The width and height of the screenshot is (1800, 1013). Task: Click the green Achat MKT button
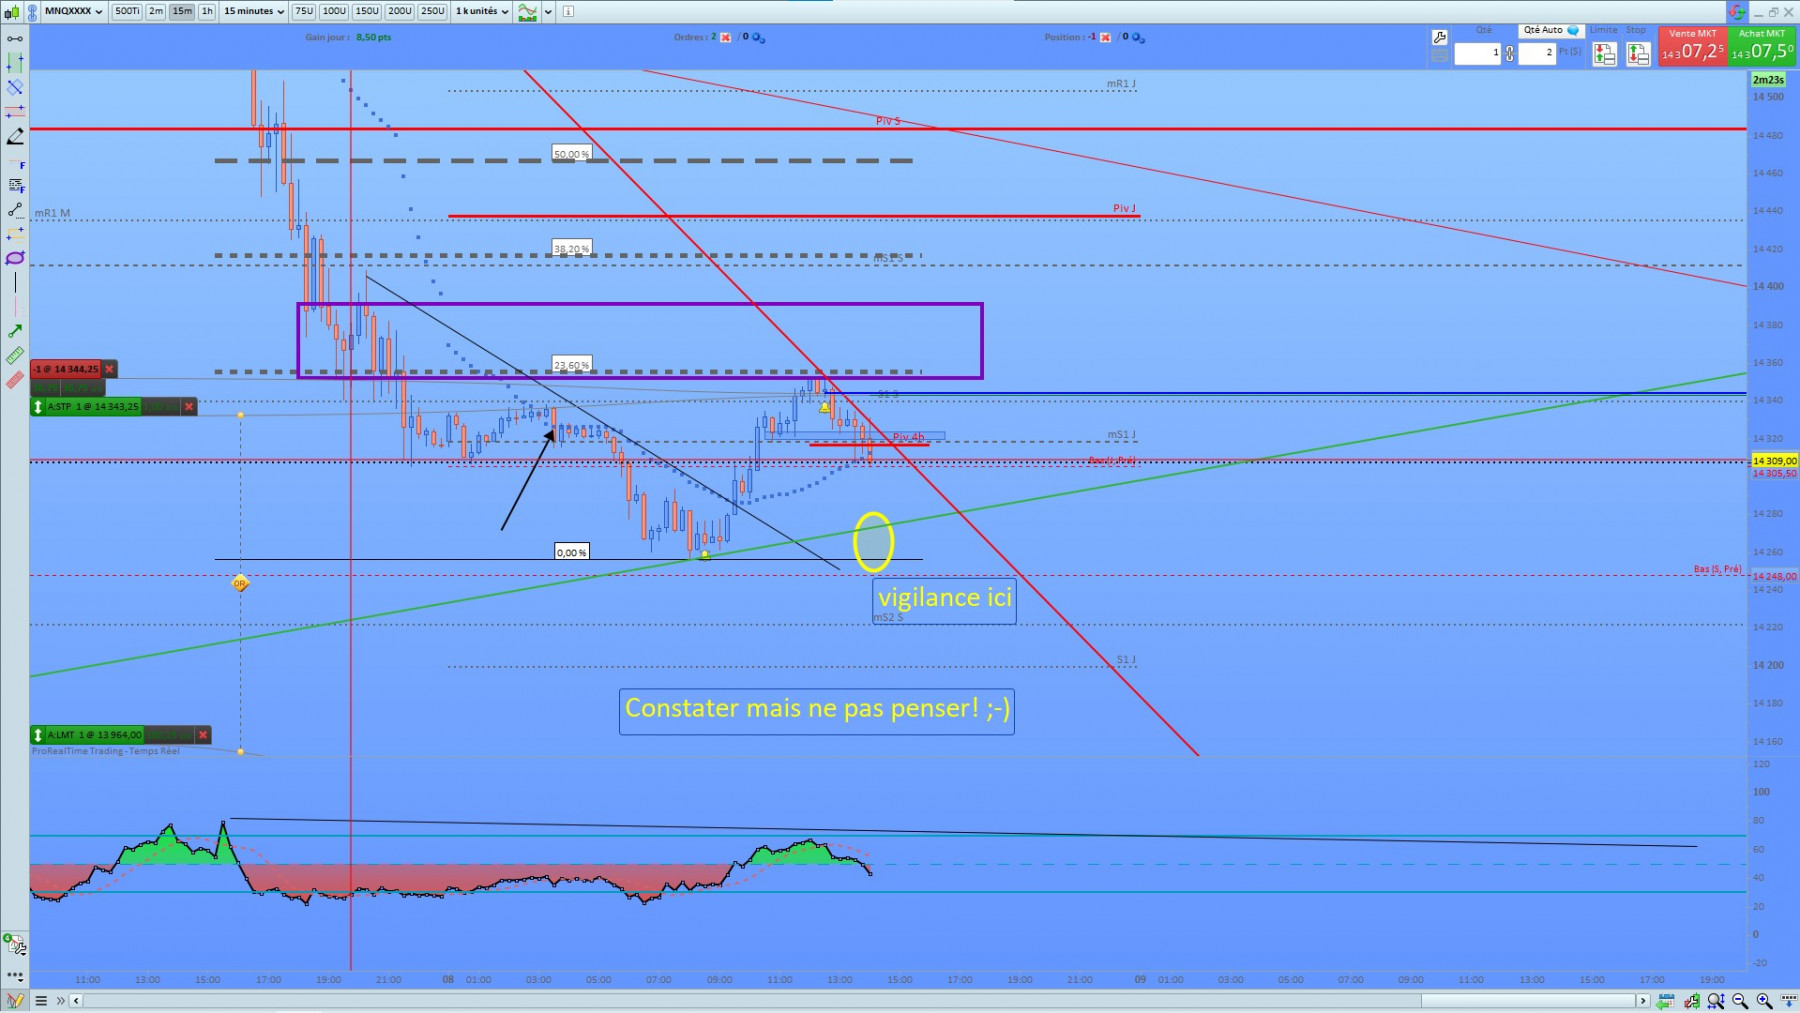pyautogui.click(x=1762, y=46)
